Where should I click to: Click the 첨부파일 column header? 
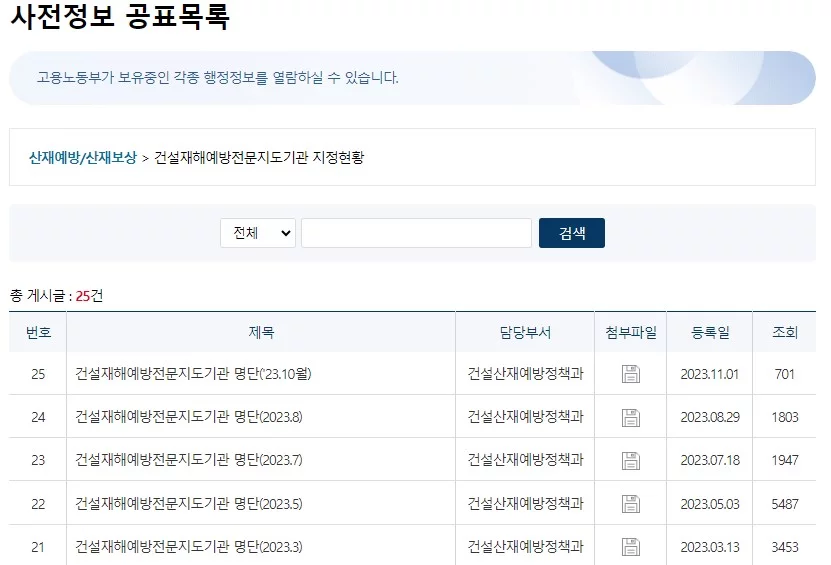tap(631, 332)
